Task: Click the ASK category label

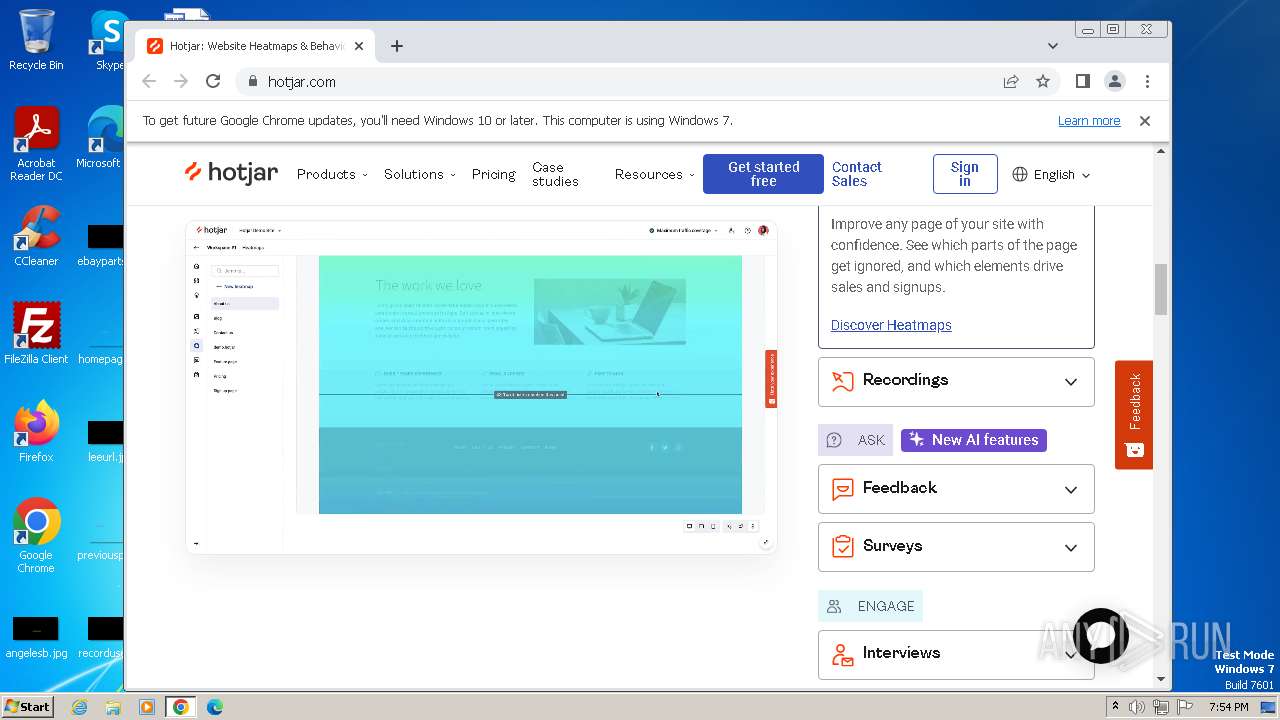Action: (x=856, y=440)
